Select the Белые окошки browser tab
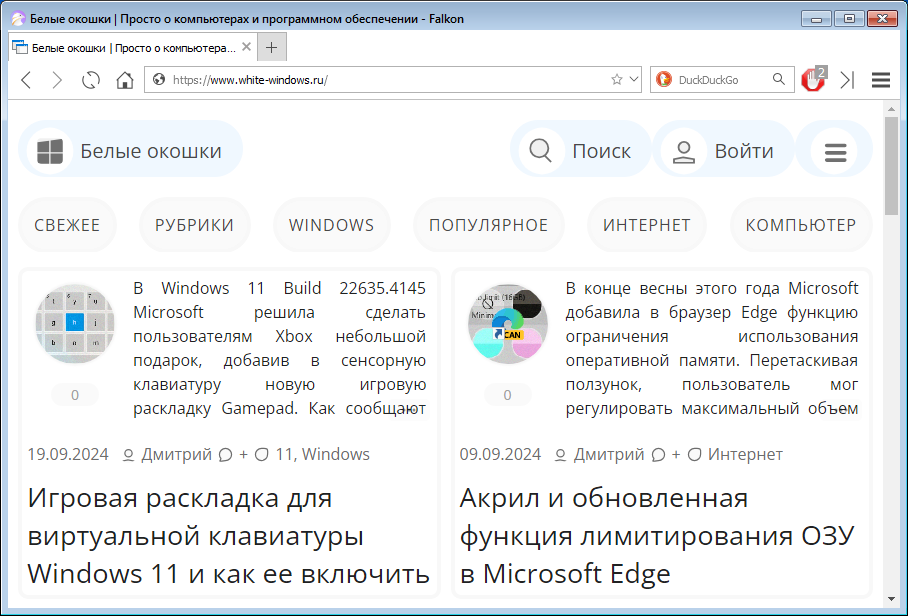This screenshot has height=616, width=908. [132, 47]
